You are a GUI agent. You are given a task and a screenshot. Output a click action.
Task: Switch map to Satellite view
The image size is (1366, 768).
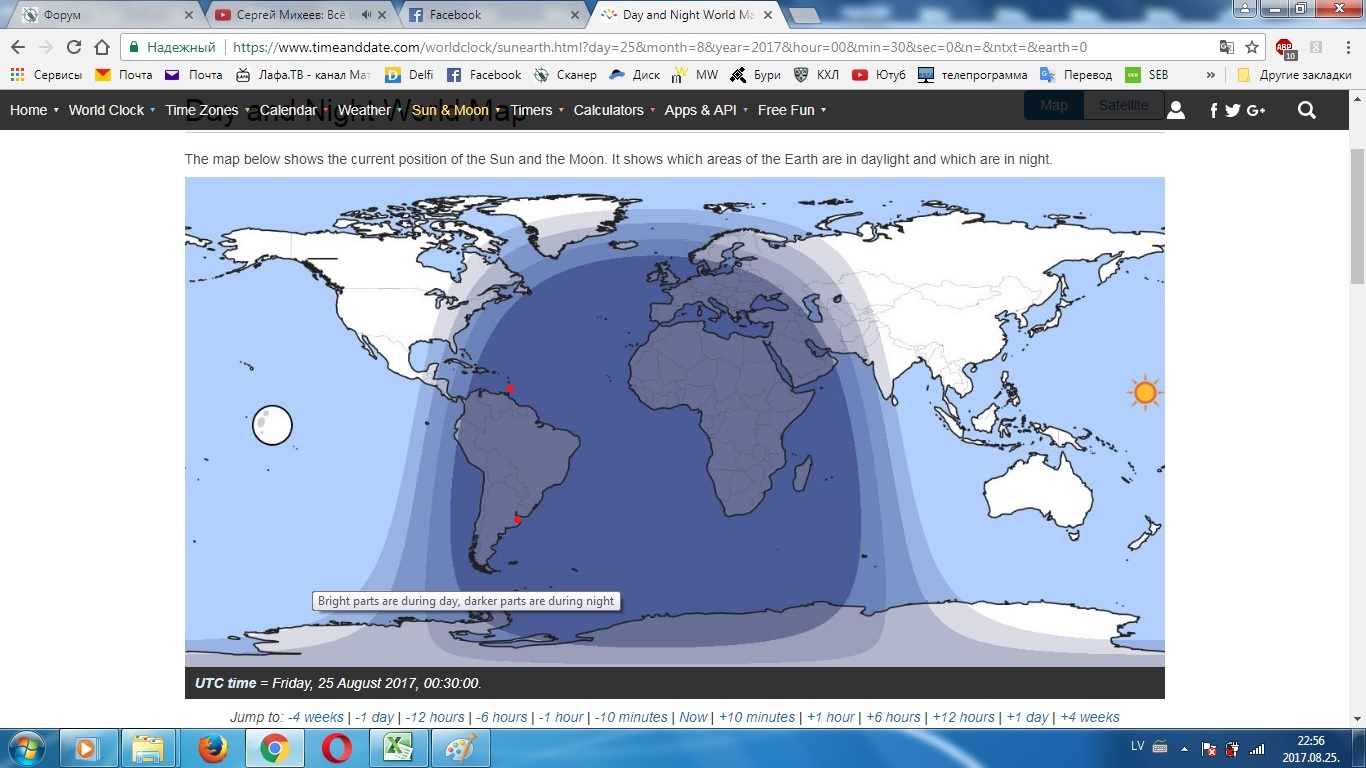pos(1124,105)
